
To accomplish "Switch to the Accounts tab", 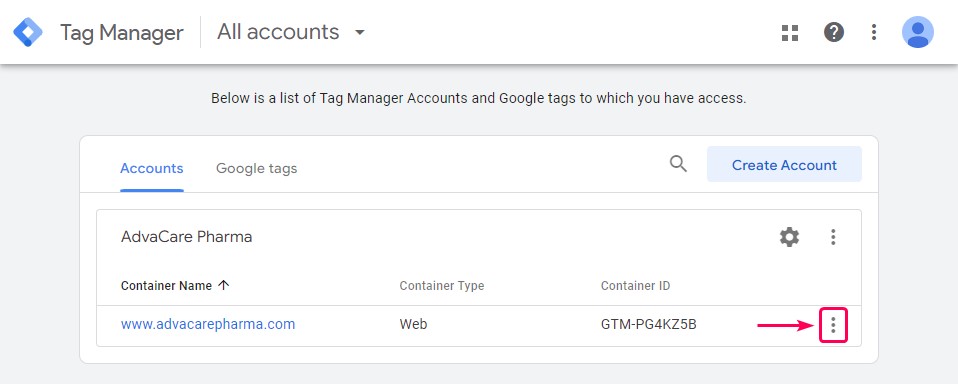I will pos(152,168).
